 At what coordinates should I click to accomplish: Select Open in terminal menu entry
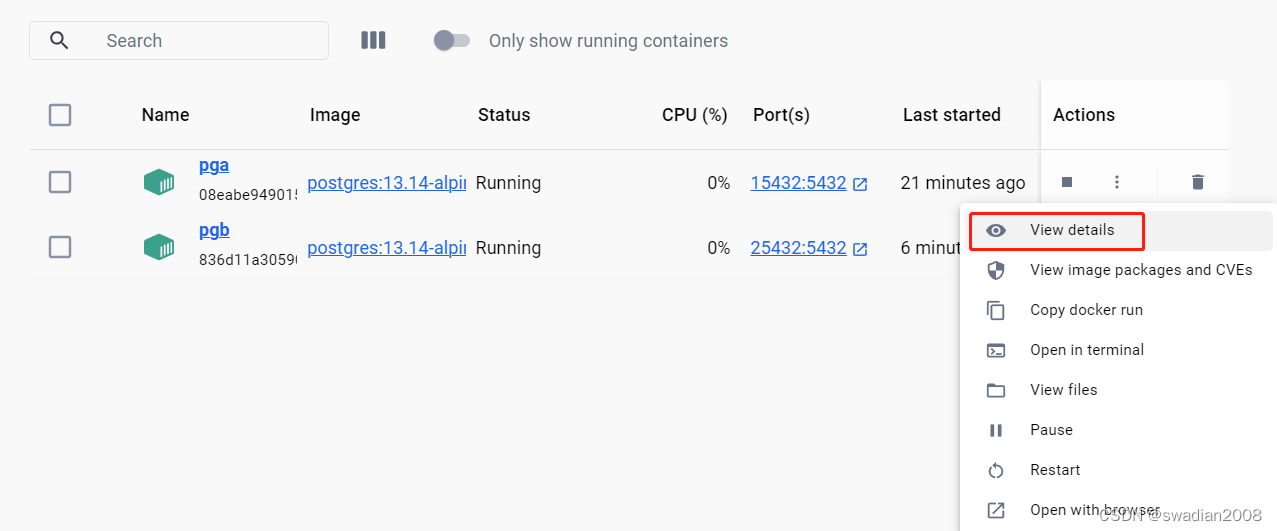(1086, 350)
